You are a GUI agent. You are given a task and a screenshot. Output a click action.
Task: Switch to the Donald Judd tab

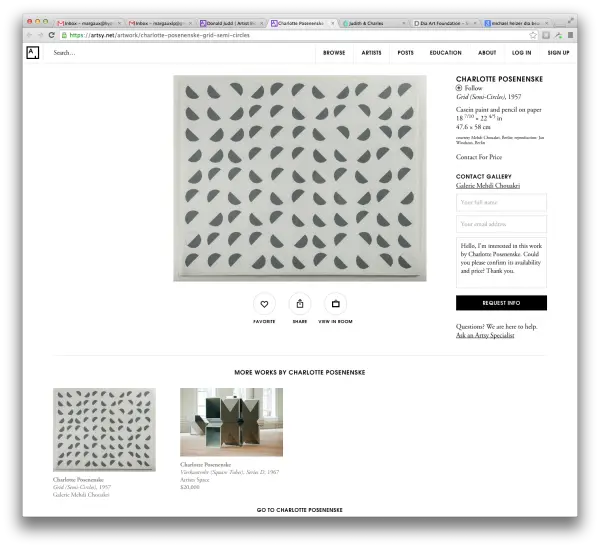[x=232, y=23]
